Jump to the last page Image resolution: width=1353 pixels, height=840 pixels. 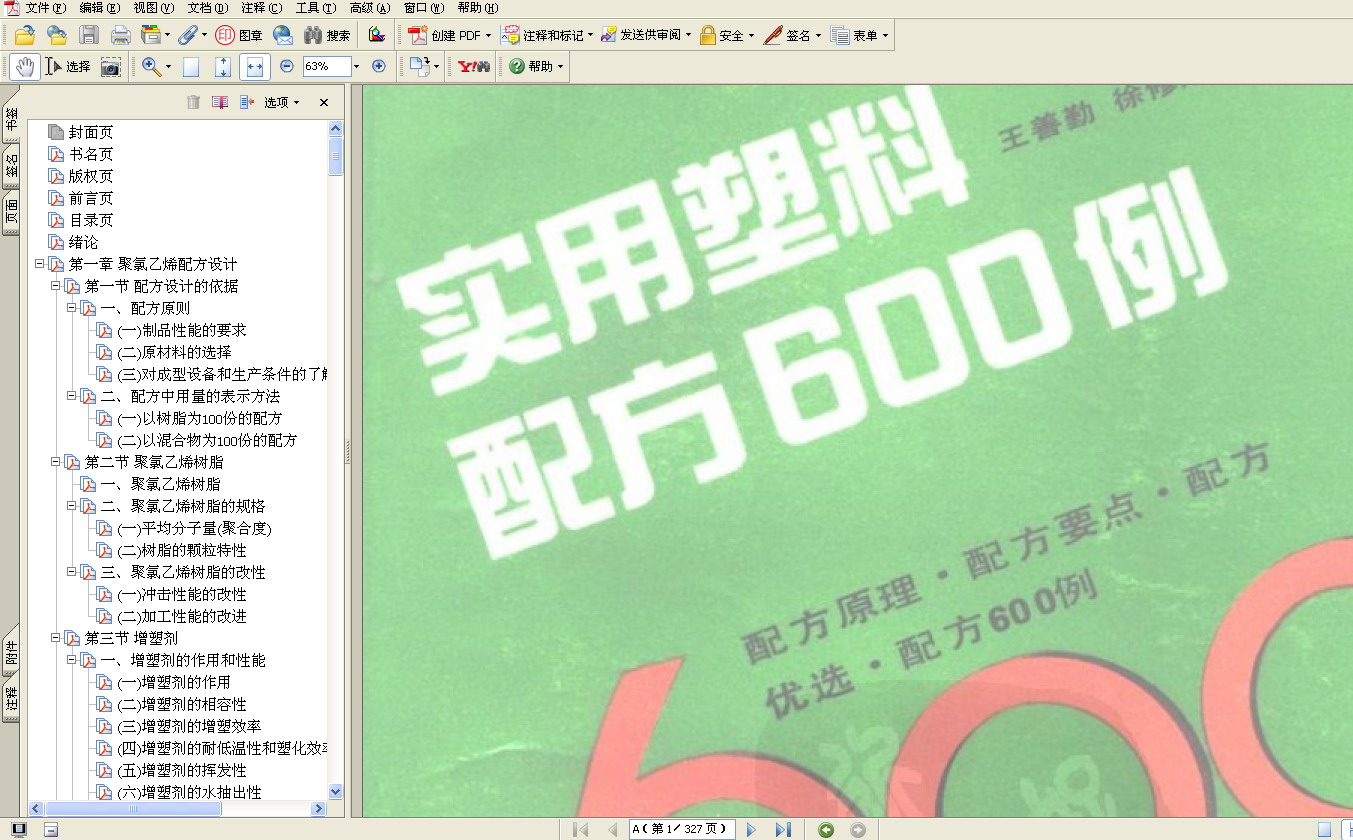(783, 829)
